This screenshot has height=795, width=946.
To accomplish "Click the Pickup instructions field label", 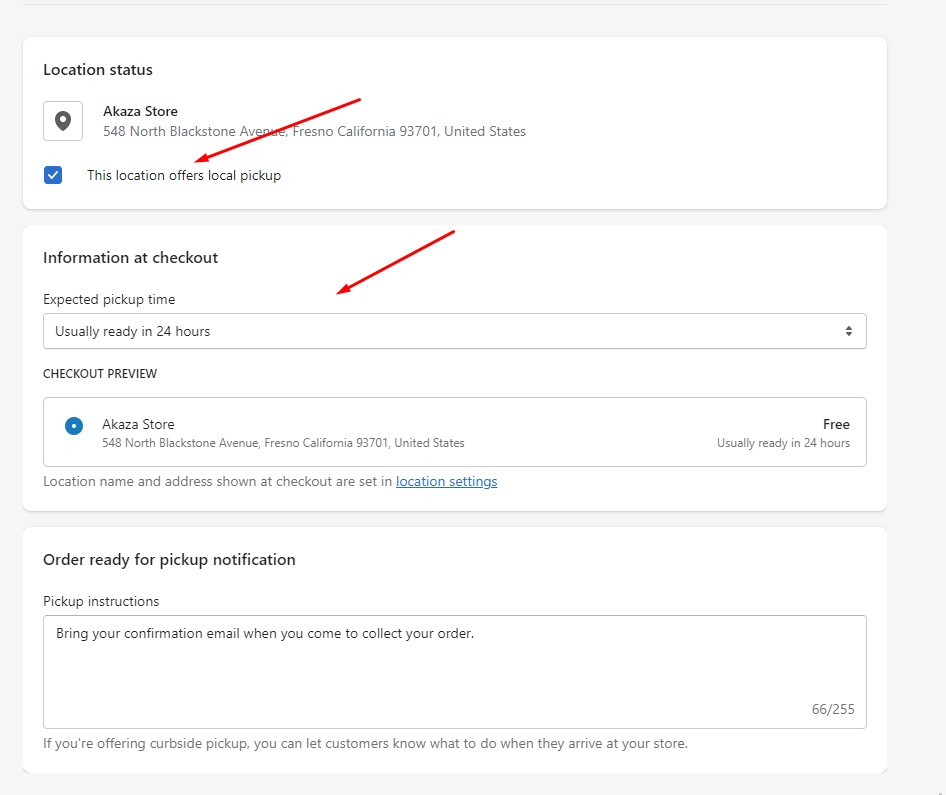I will pos(101,601).
